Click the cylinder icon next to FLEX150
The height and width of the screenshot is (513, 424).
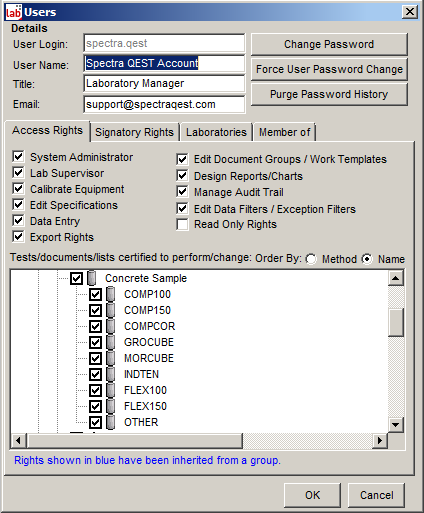pos(111,406)
